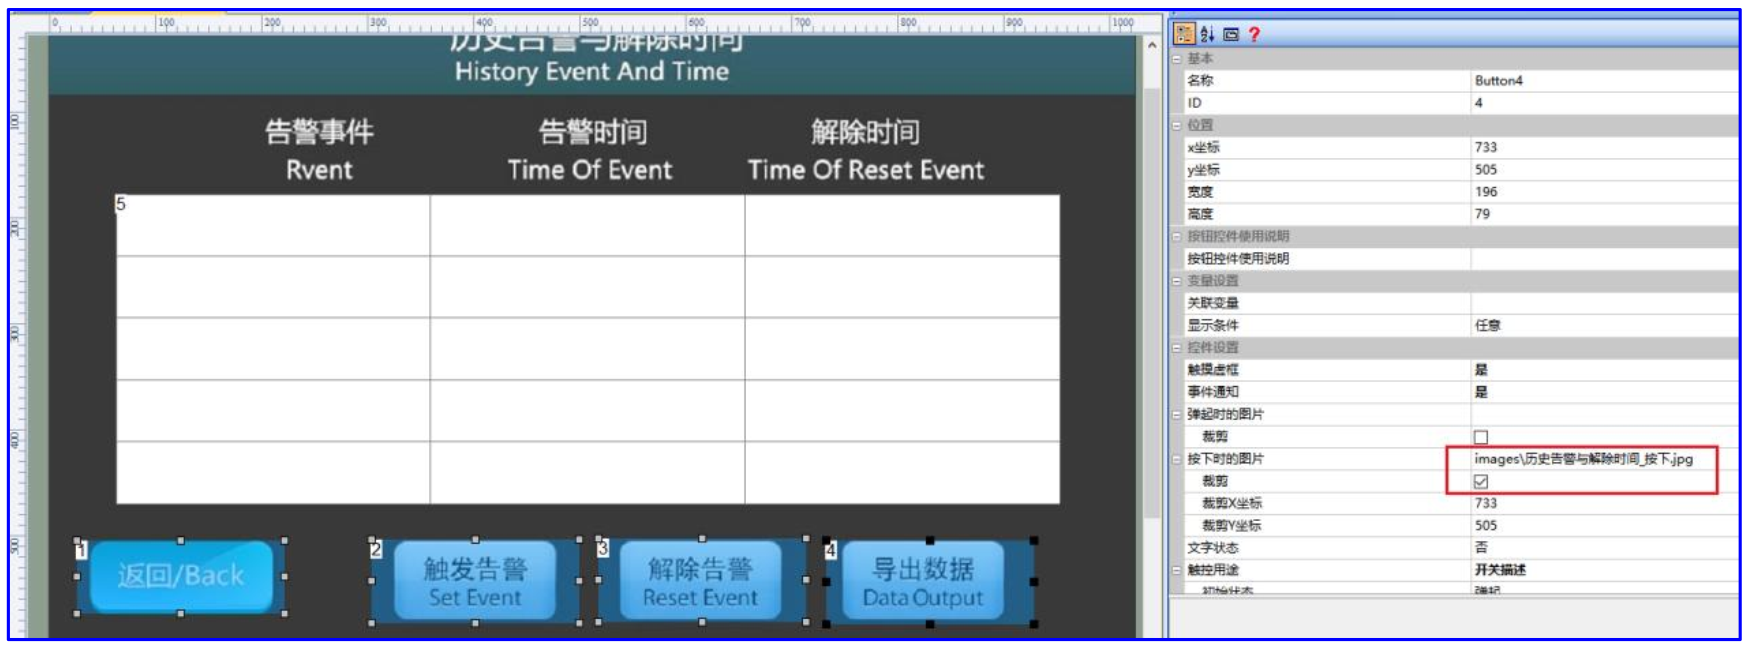1744x647 pixels.
Task: Edit the 裁剪X坐标 value 733
Action: click(x=1604, y=503)
